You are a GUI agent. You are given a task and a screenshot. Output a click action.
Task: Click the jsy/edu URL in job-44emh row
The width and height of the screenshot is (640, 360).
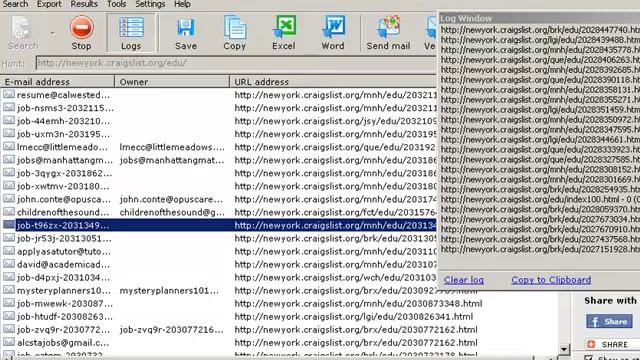(x=335, y=121)
